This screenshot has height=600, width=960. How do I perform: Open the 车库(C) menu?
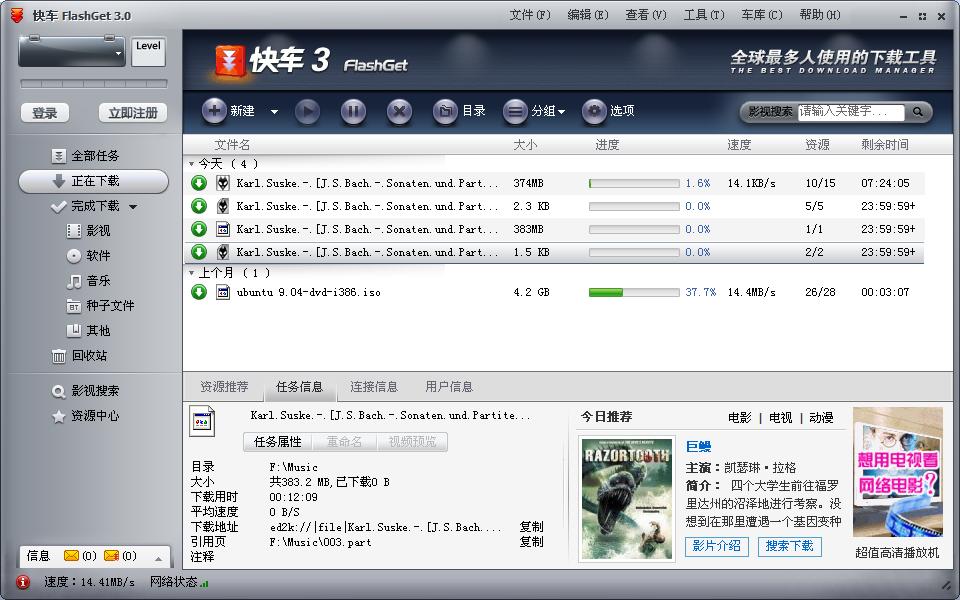click(762, 15)
